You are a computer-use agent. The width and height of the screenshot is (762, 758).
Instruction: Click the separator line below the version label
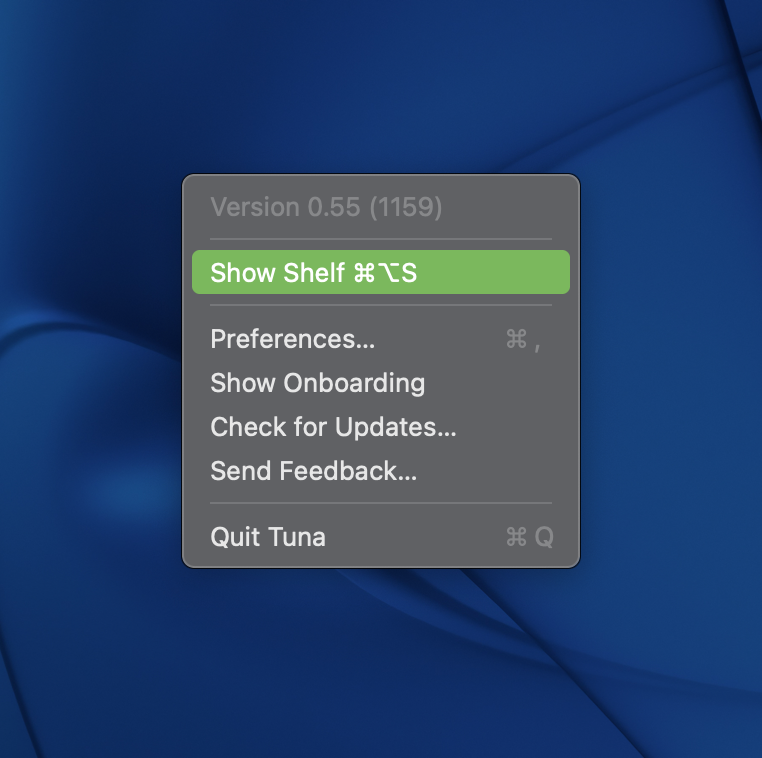tap(380, 239)
